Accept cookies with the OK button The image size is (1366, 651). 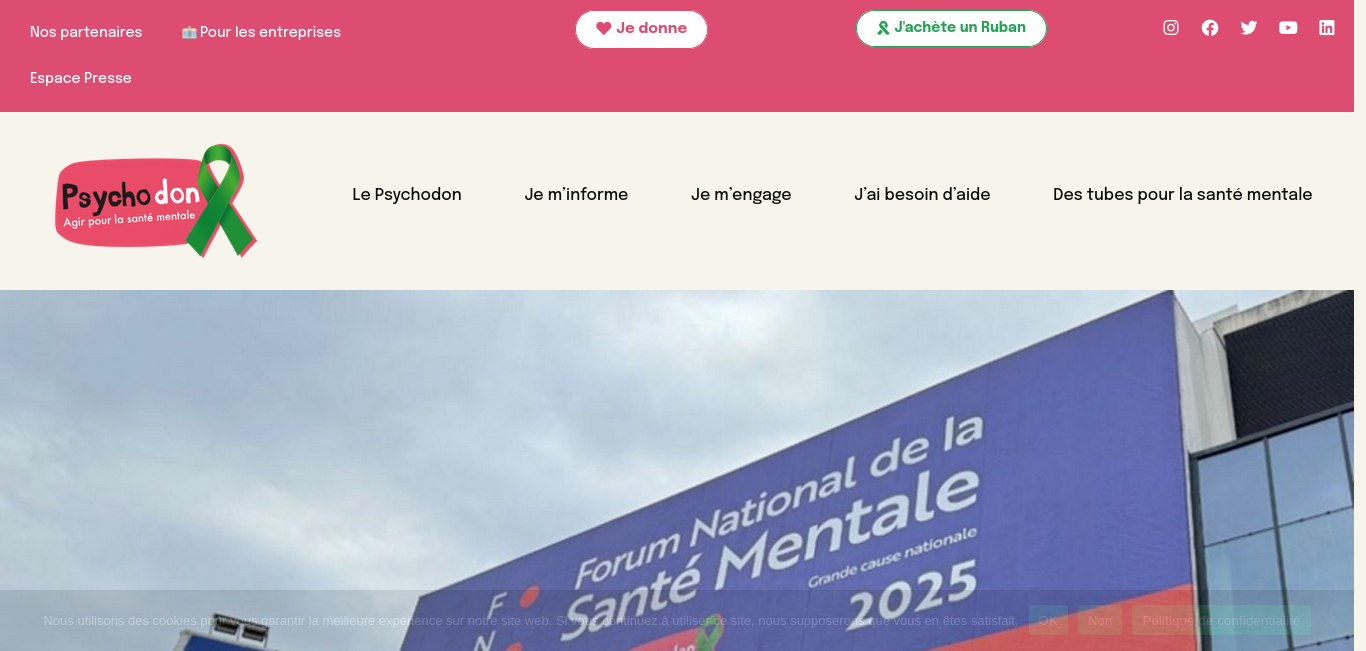coord(1048,620)
